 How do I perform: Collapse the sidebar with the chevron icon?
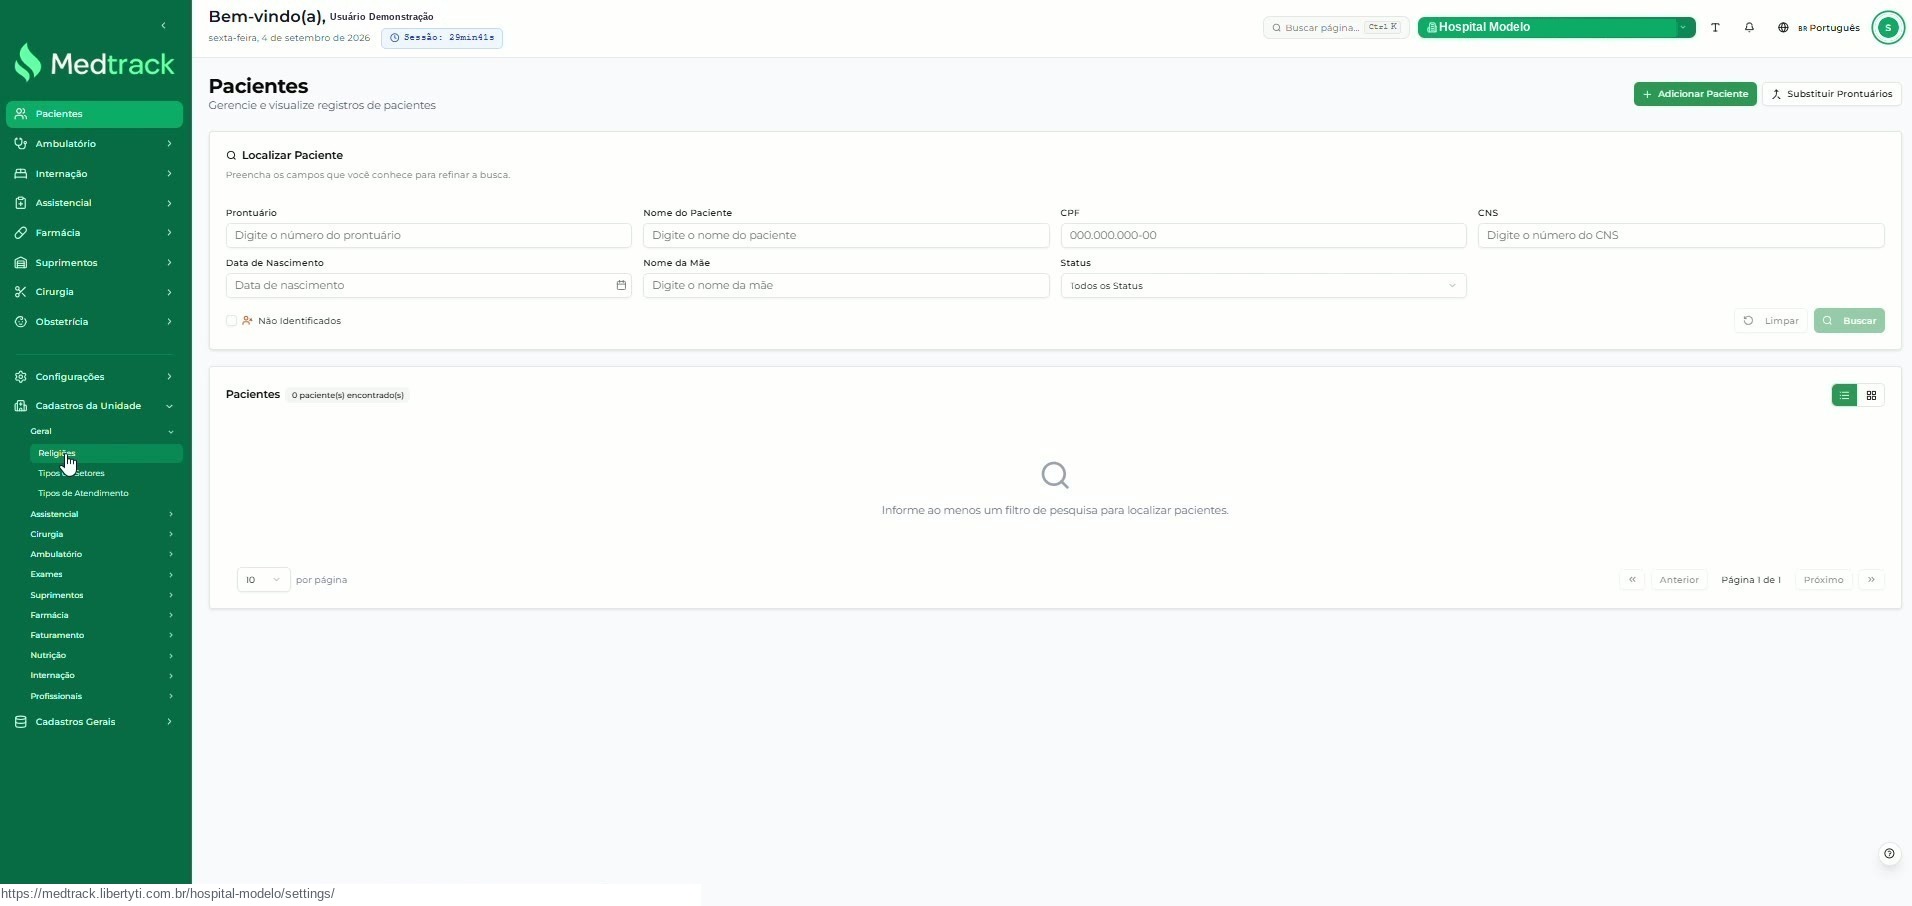[x=163, y=25]
